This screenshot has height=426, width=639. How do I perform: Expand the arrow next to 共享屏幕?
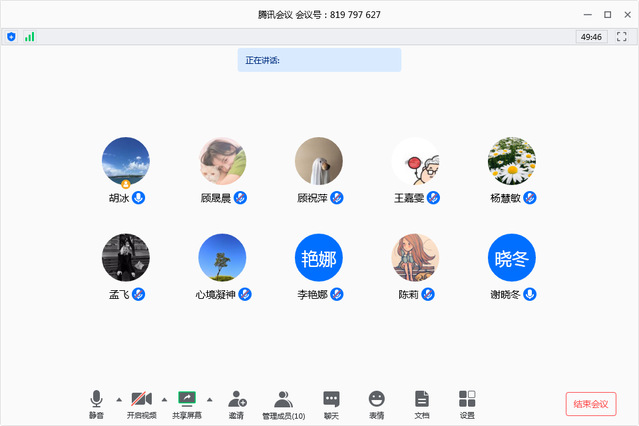pos(209,399)
